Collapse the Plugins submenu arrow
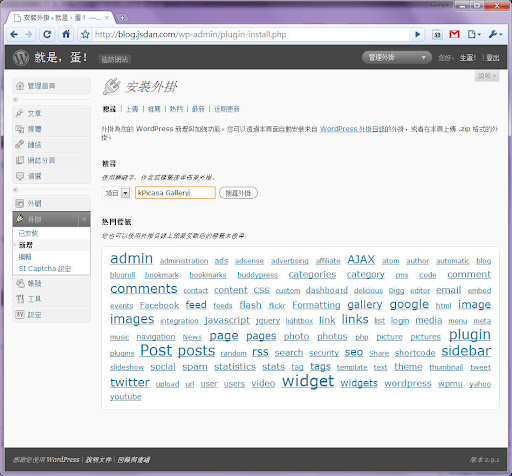Screen dimensions: 512x476 84,219
